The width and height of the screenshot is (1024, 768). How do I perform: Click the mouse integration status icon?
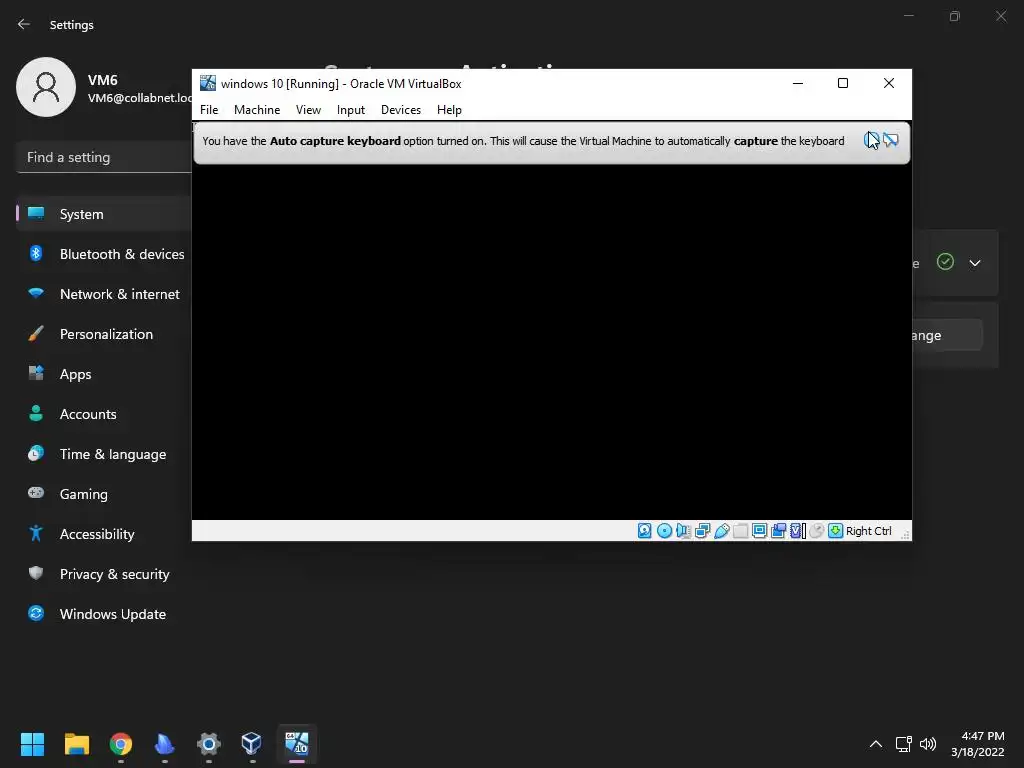(x=816, y=531)
